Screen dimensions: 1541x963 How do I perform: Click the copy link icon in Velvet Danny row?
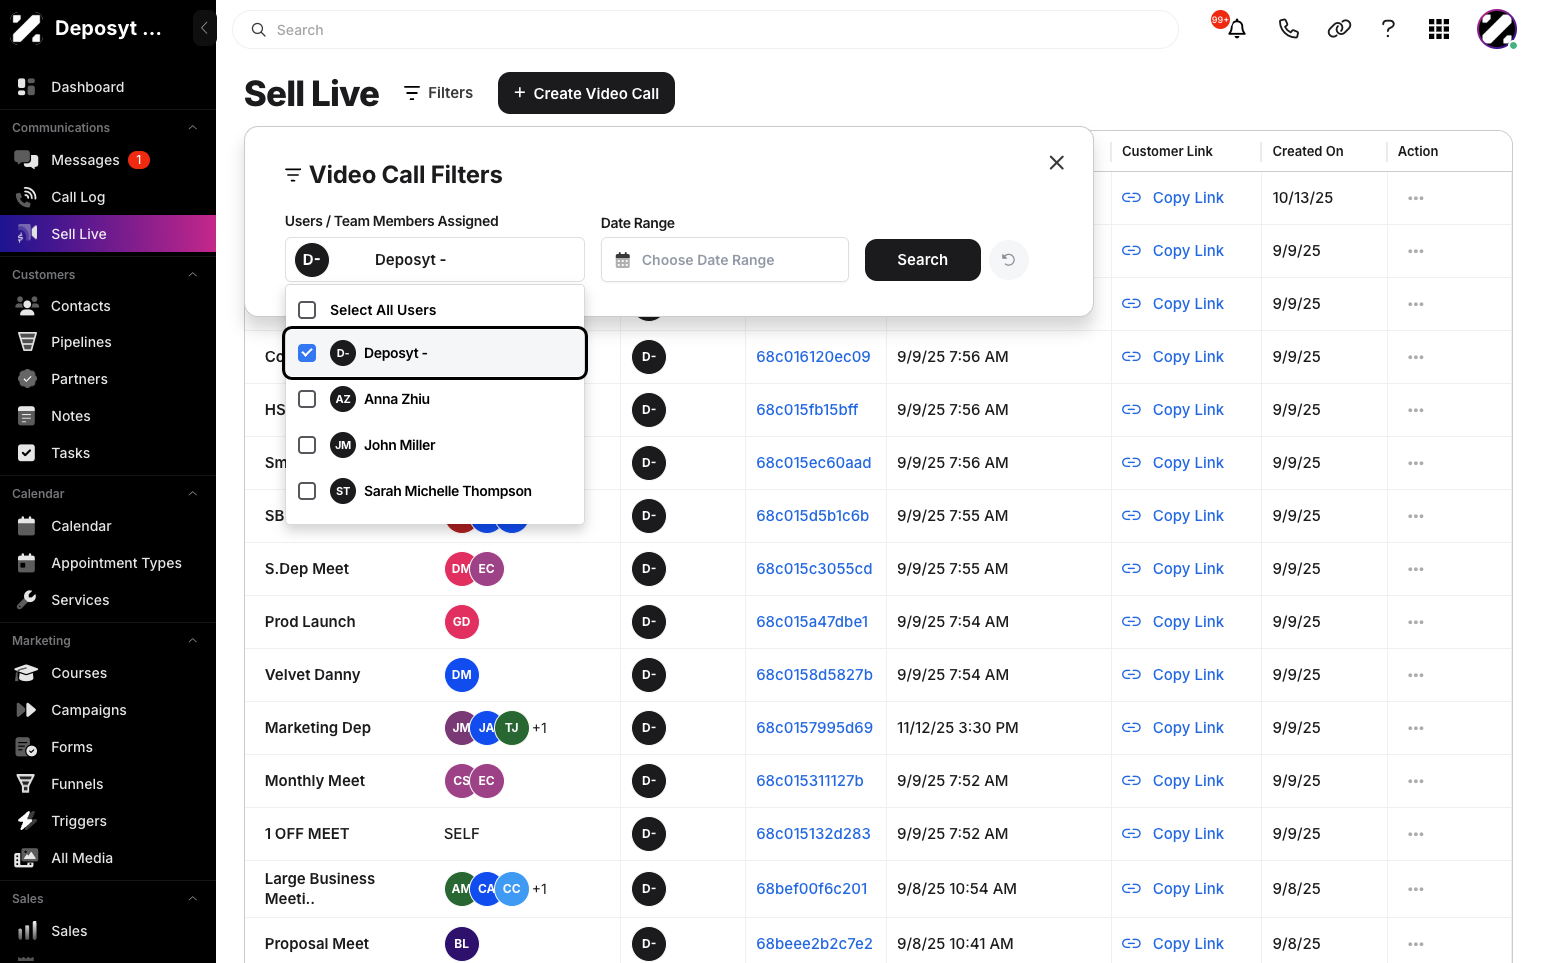pos(1131,675)
